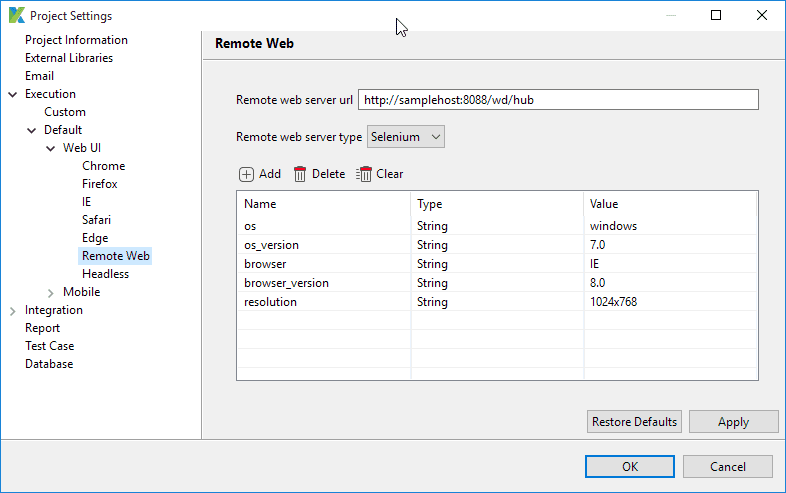Collapse the Web UI tree node
The image size is (786, 493).
point(51,148)
